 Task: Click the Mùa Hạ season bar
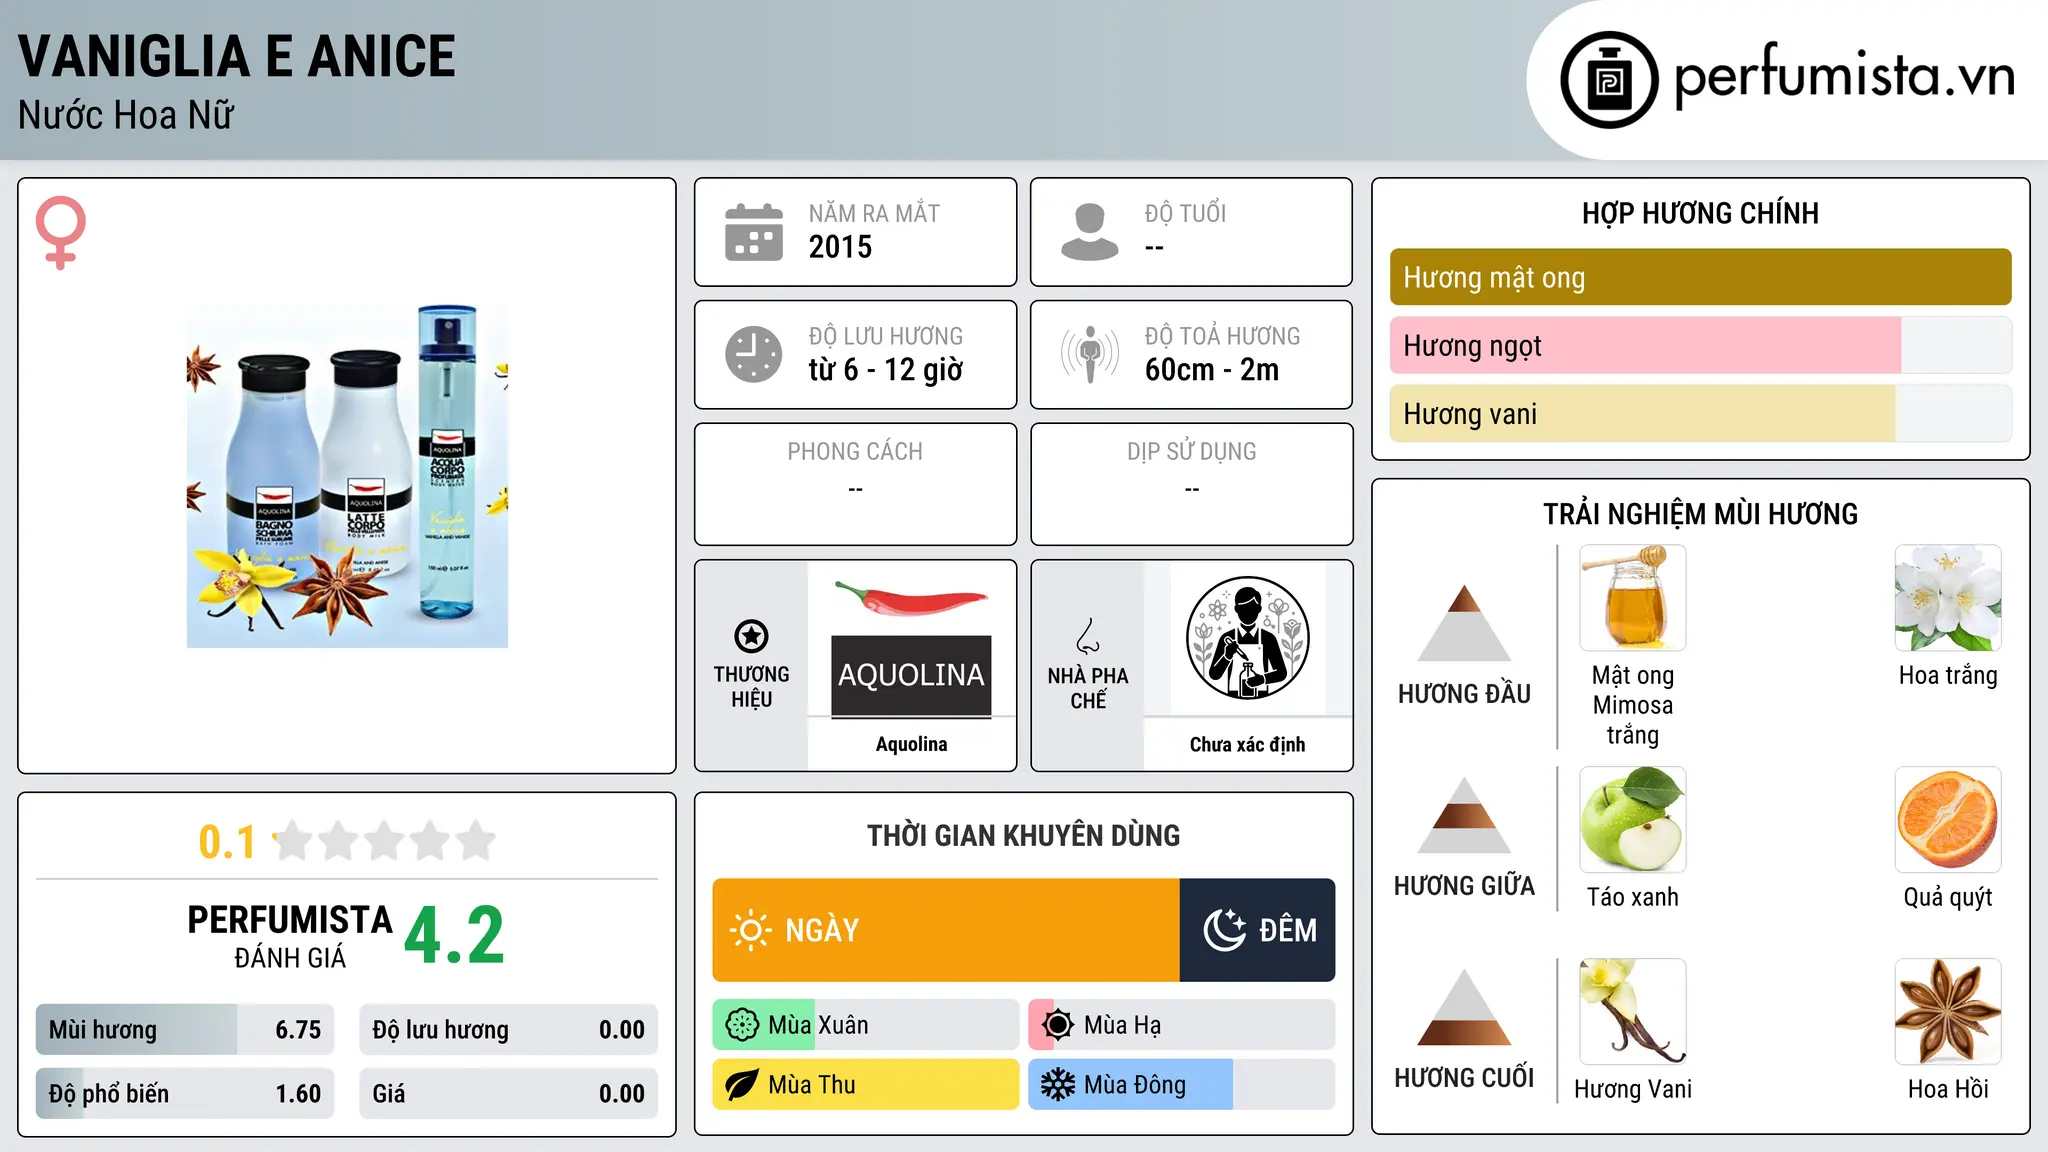click(x=1182, y=1025)
